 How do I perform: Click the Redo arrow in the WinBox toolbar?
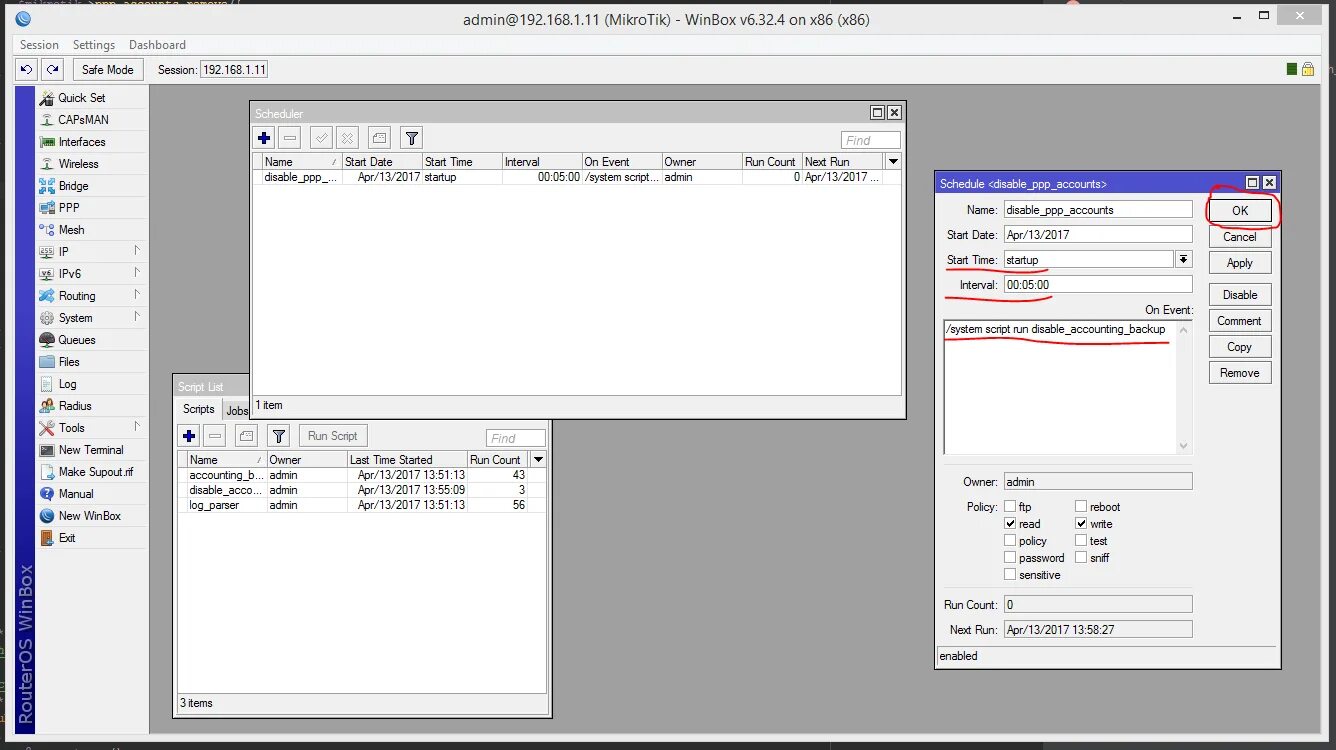coord(52,70)
